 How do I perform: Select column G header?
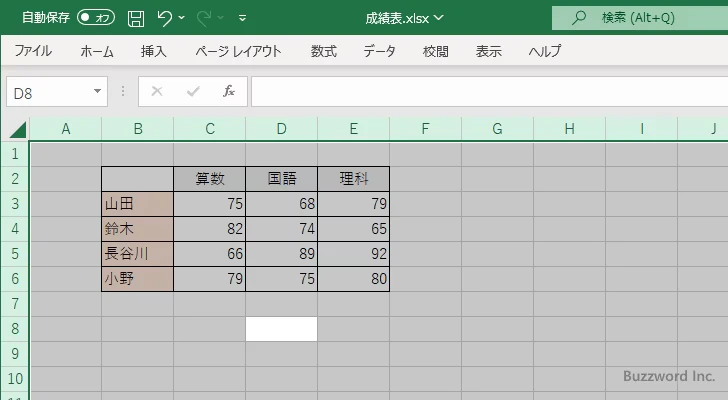[x=498, y=129]
